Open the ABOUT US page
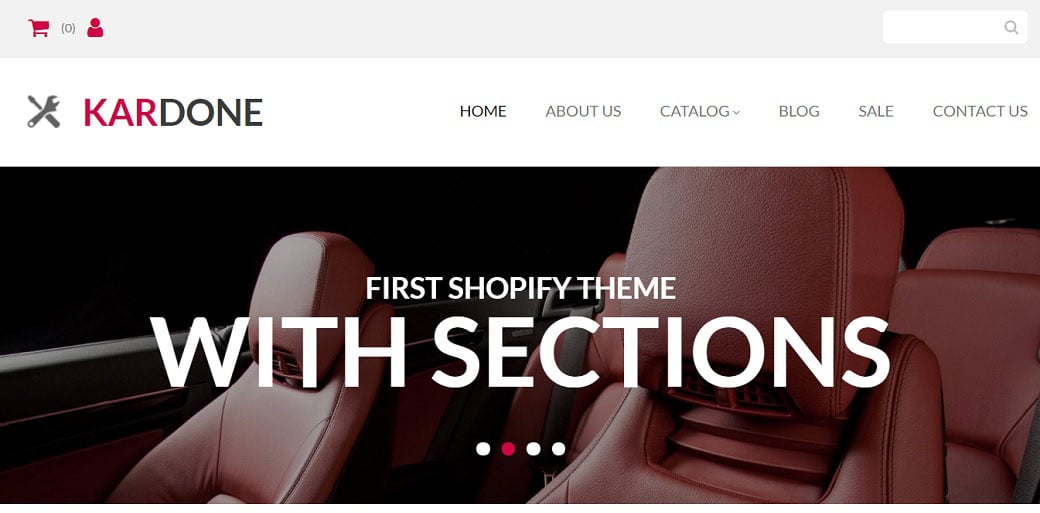Image resolution: width=1040 pixels, height=513 pixels. pos(583,111)
